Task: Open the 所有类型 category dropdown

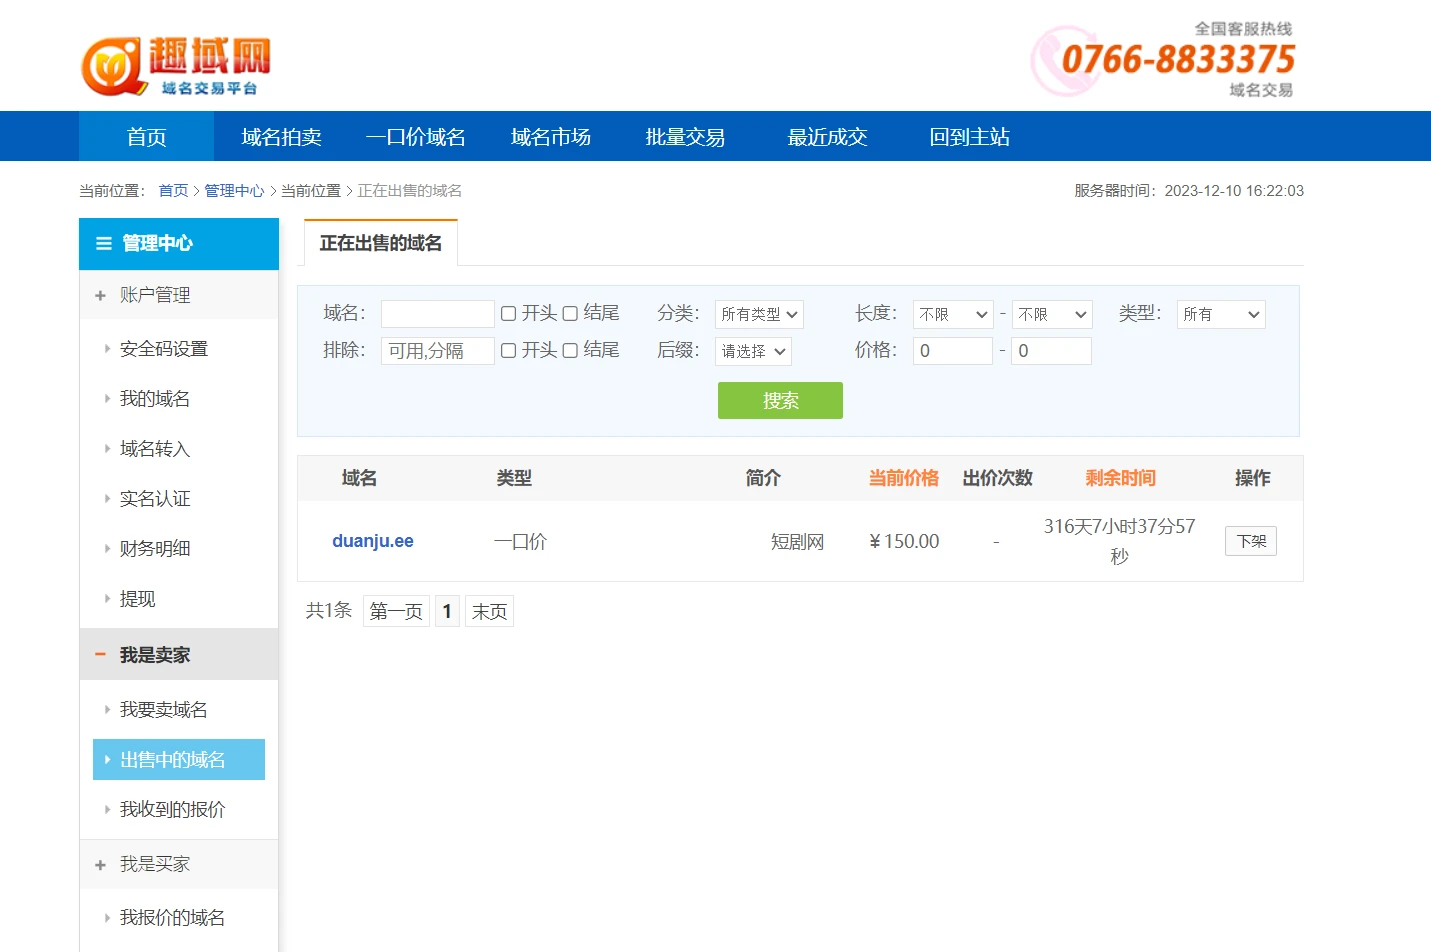Action: tap(759, 315)
